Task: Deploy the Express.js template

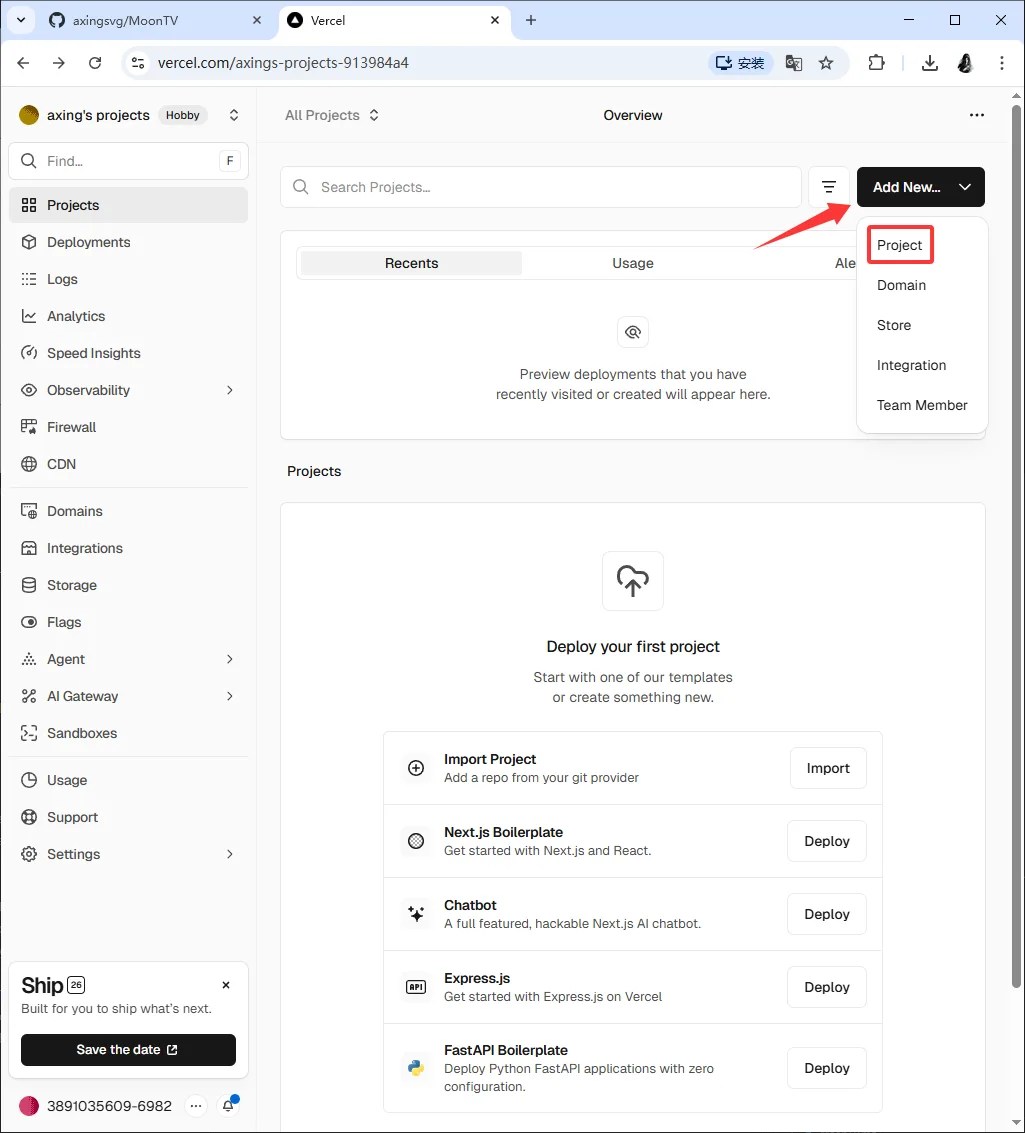Action: (826, 987)
